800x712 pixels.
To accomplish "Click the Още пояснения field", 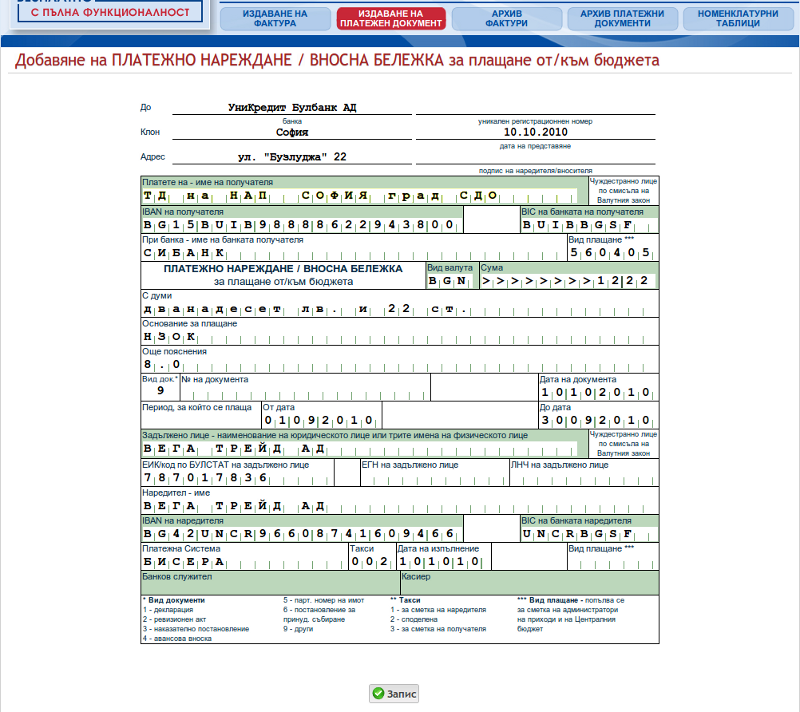I will (x=400, y=365).
